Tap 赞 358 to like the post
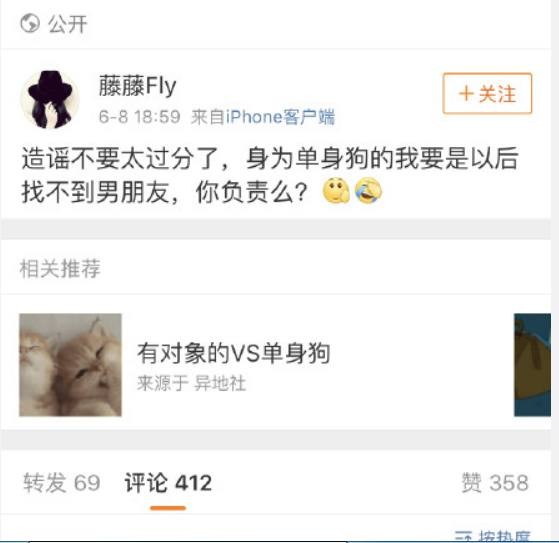The width and height of the screenshot is (559, 543). pos(495,483)
